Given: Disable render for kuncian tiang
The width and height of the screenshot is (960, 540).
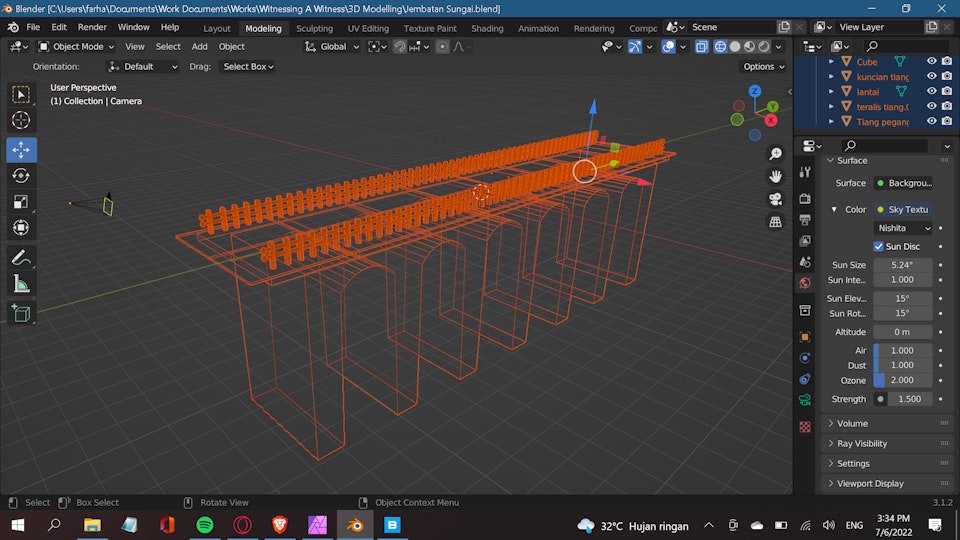Looking at the screenshot, I should coord(947,76).
